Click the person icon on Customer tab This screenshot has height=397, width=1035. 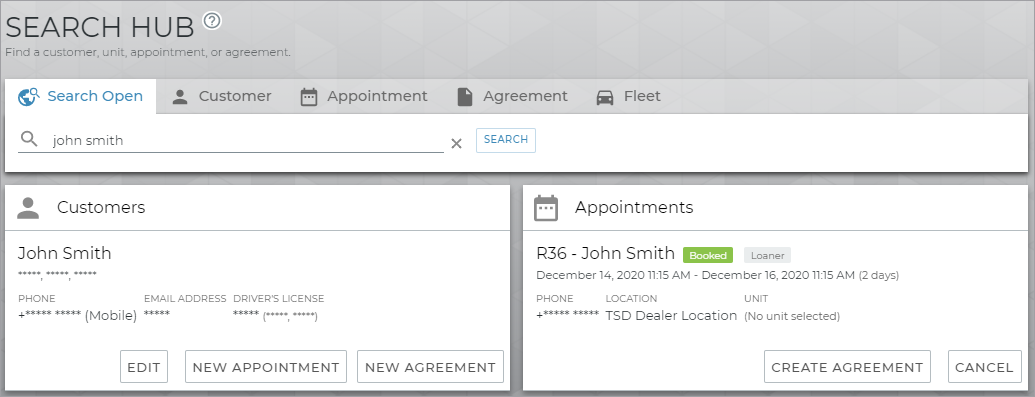pos(180,97)
